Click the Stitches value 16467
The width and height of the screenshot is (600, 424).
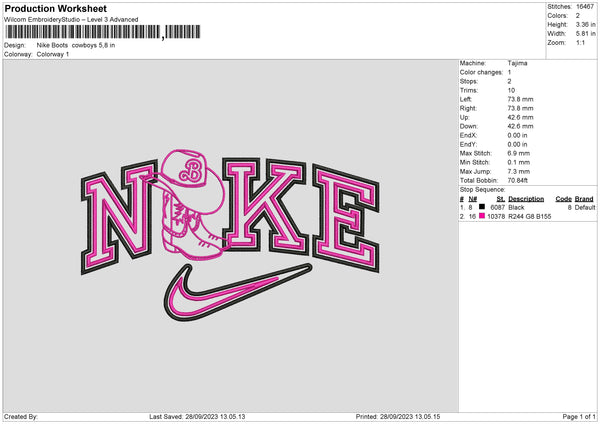tap(584, 7)
